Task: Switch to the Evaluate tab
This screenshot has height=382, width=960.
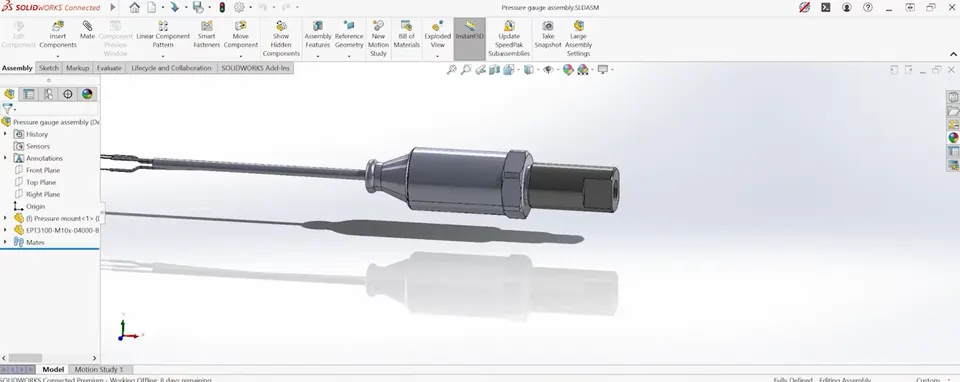Action: 109,68
